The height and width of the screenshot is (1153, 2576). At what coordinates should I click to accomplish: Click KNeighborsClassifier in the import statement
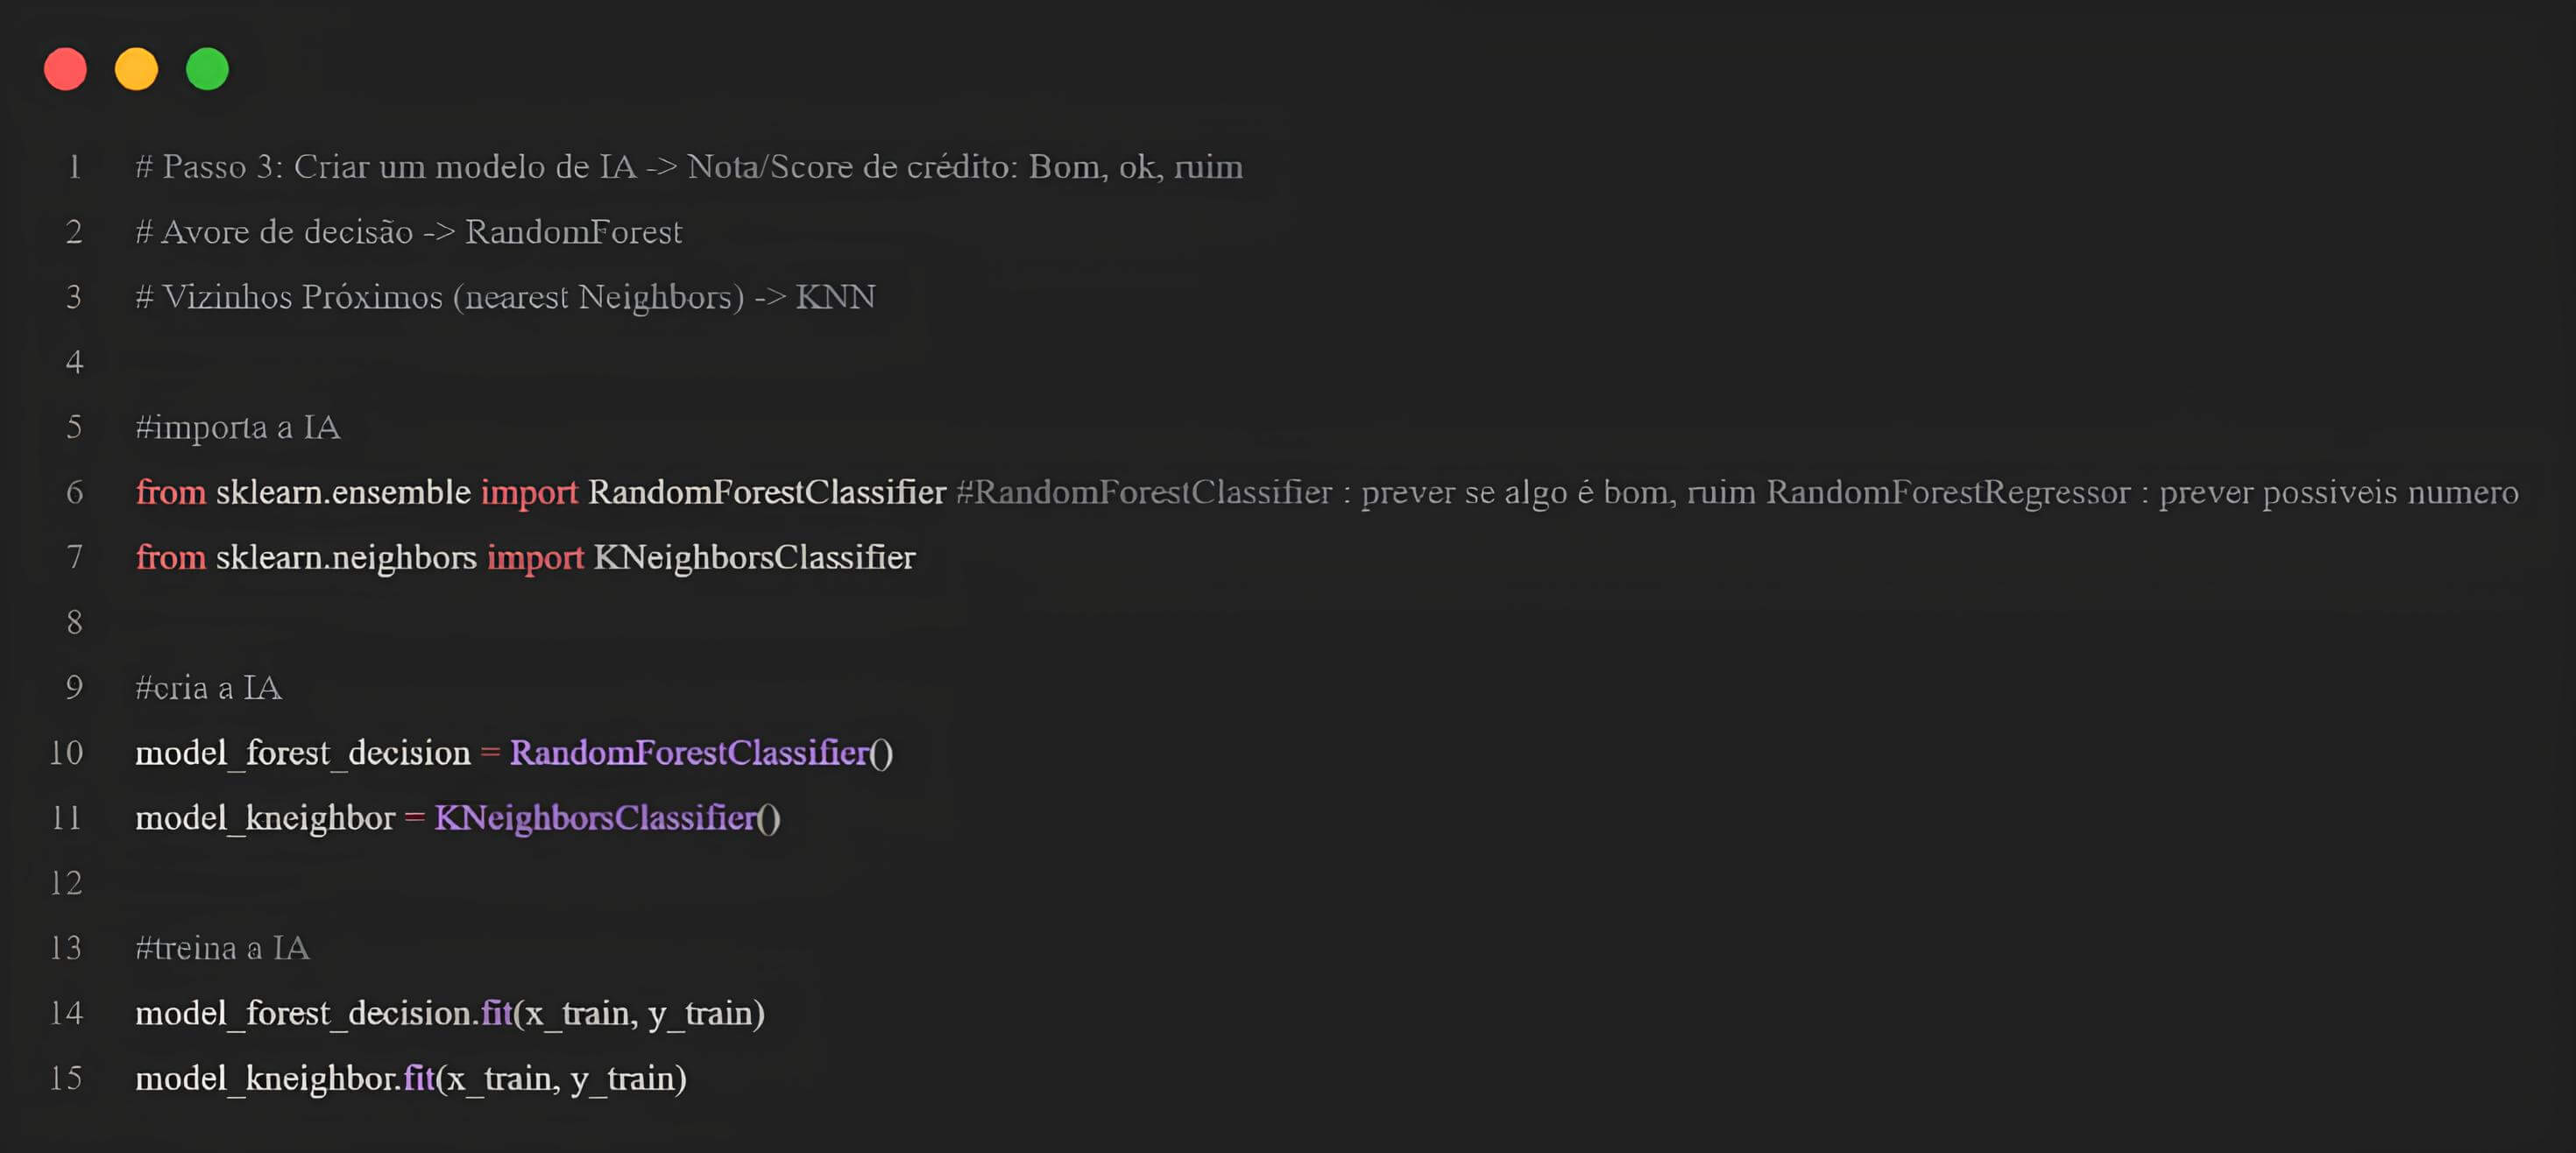(x=754, y=557)
